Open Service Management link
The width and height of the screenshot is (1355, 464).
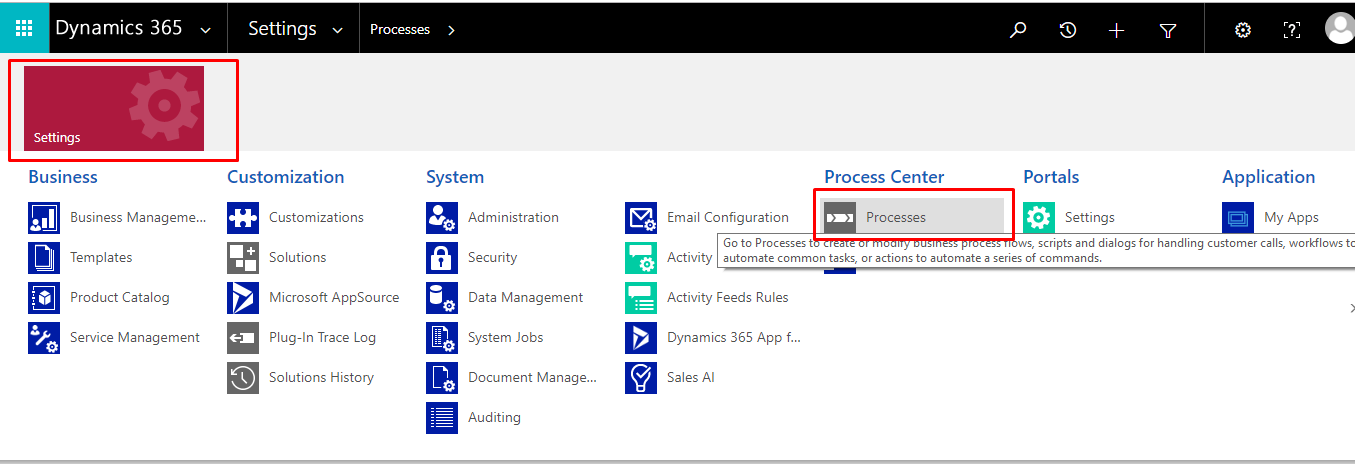[x=135, y=337]
